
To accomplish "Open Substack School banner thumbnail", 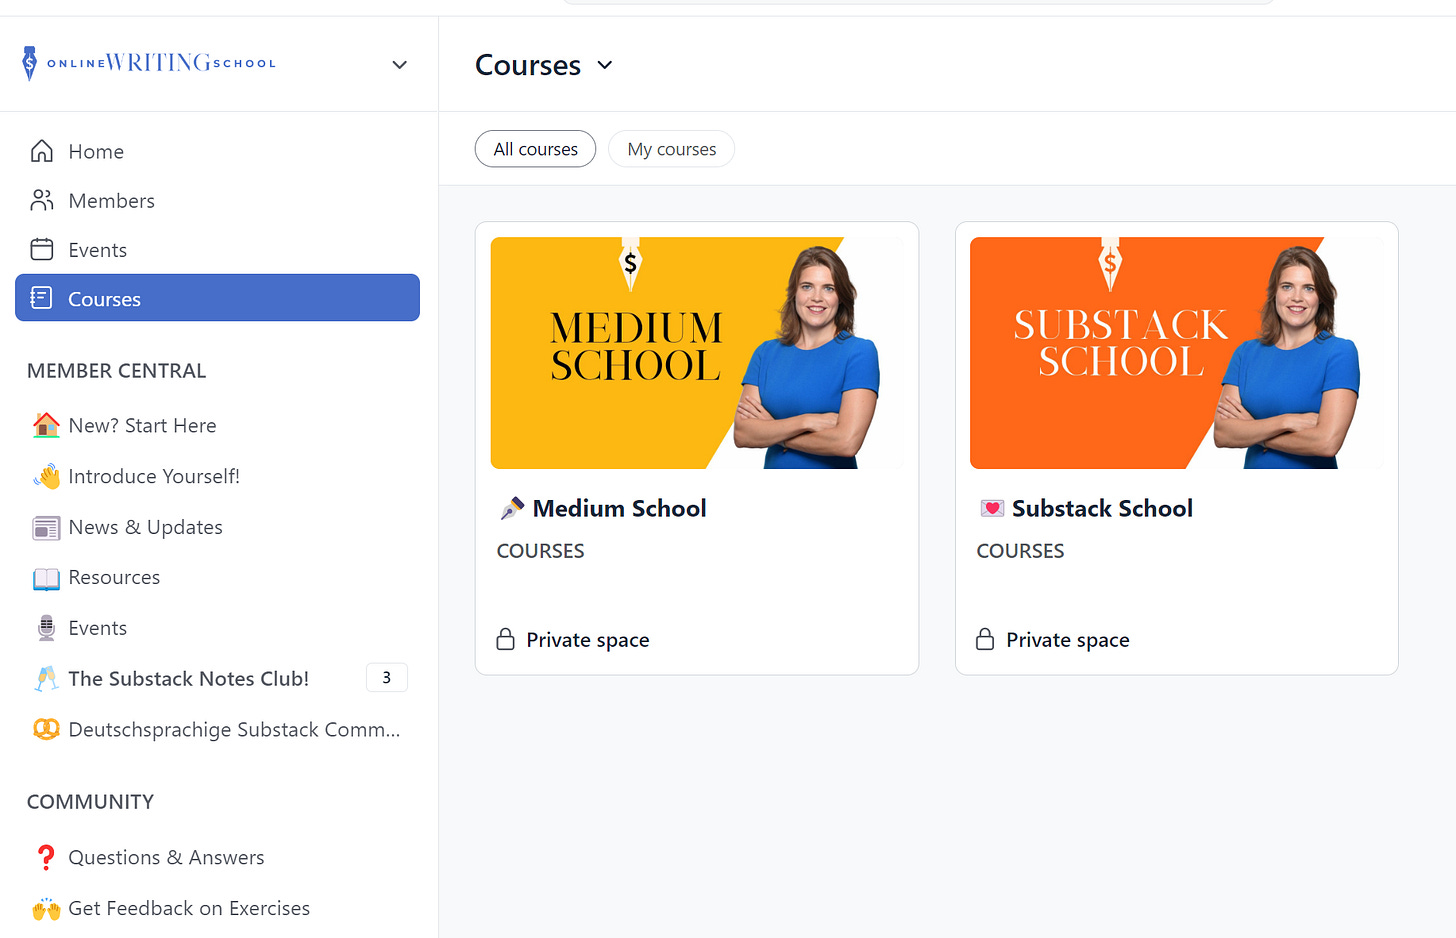I will click(1176, 353).
